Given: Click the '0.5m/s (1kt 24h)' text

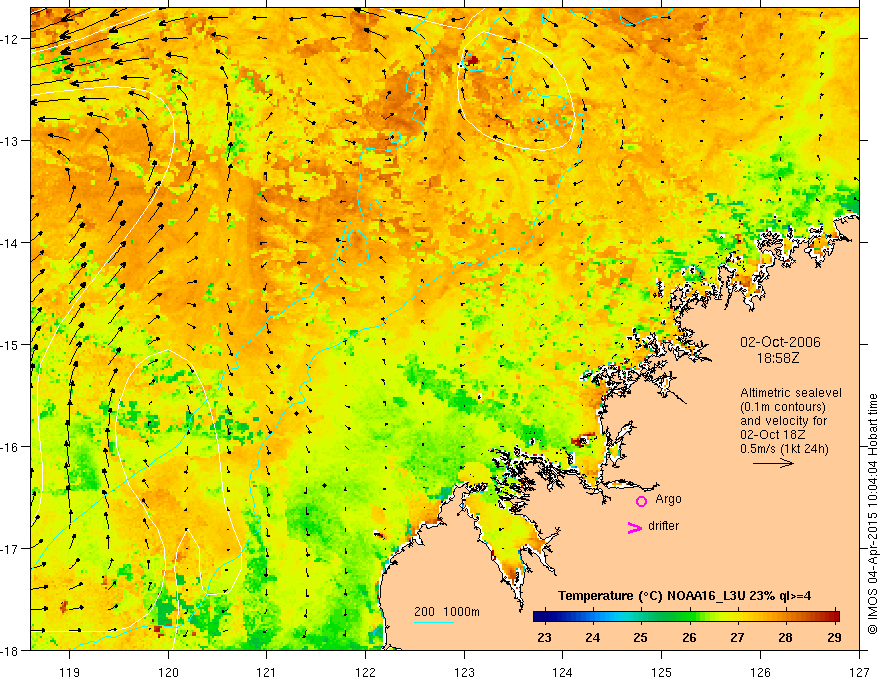Looking at the screenshot, I should tap(784, 449).
